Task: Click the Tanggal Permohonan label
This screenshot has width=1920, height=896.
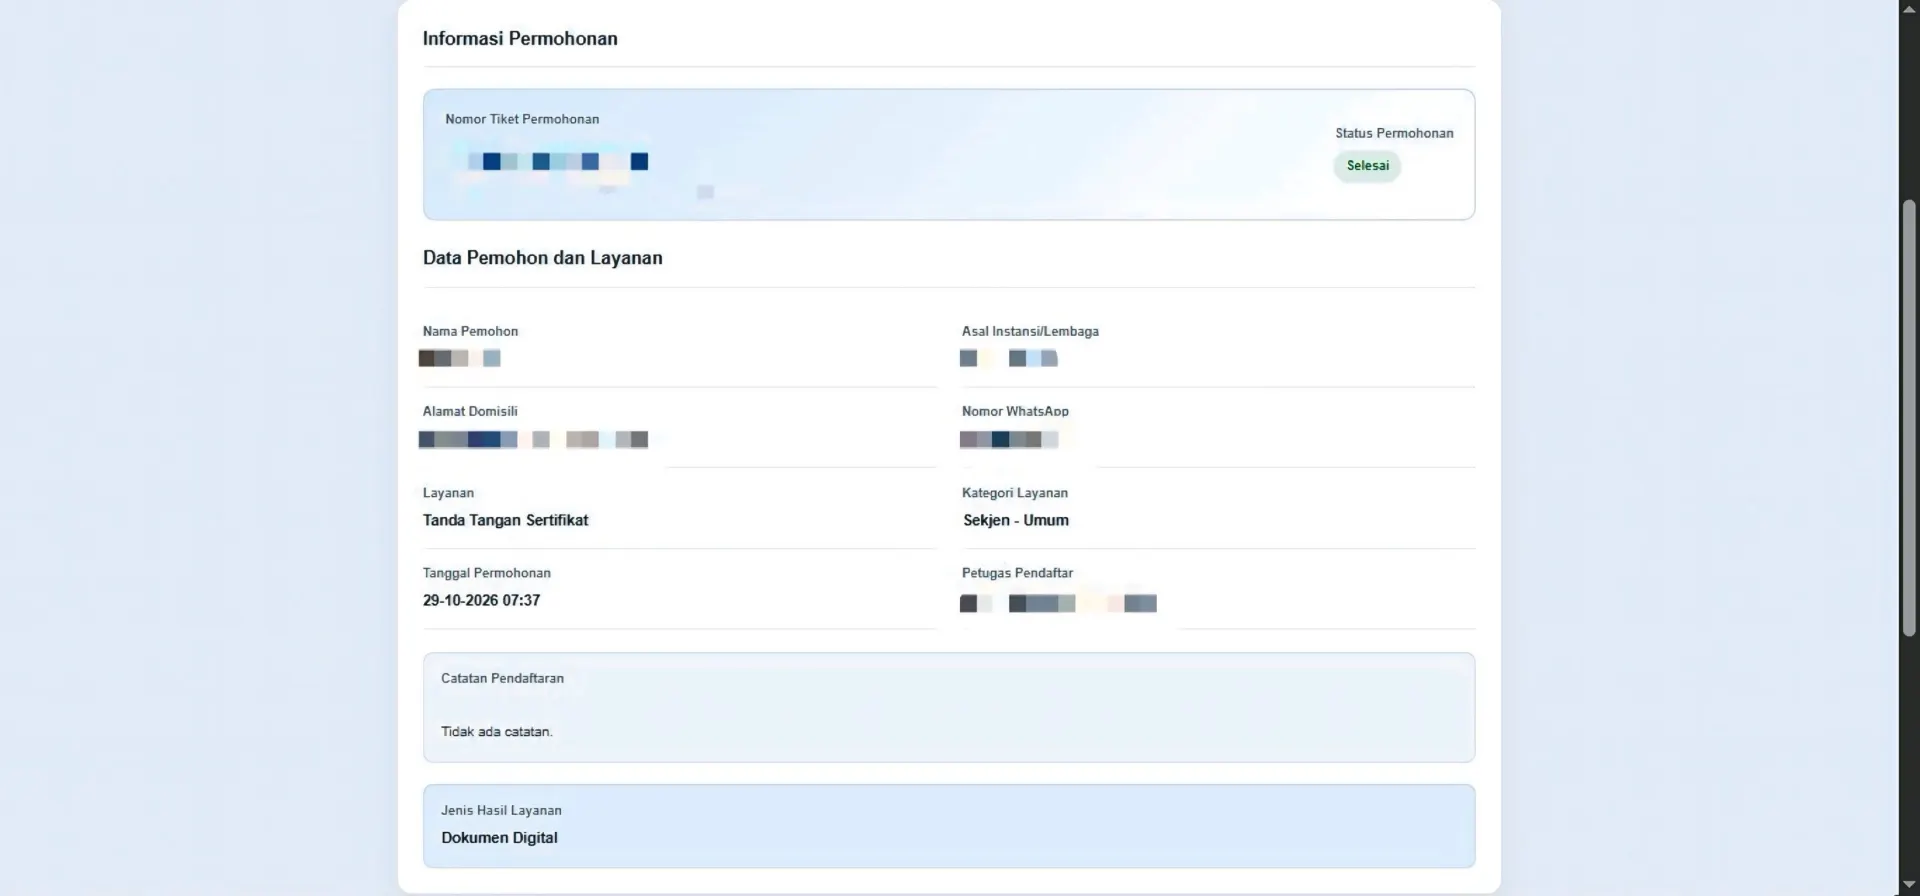Action: (486, 573)
